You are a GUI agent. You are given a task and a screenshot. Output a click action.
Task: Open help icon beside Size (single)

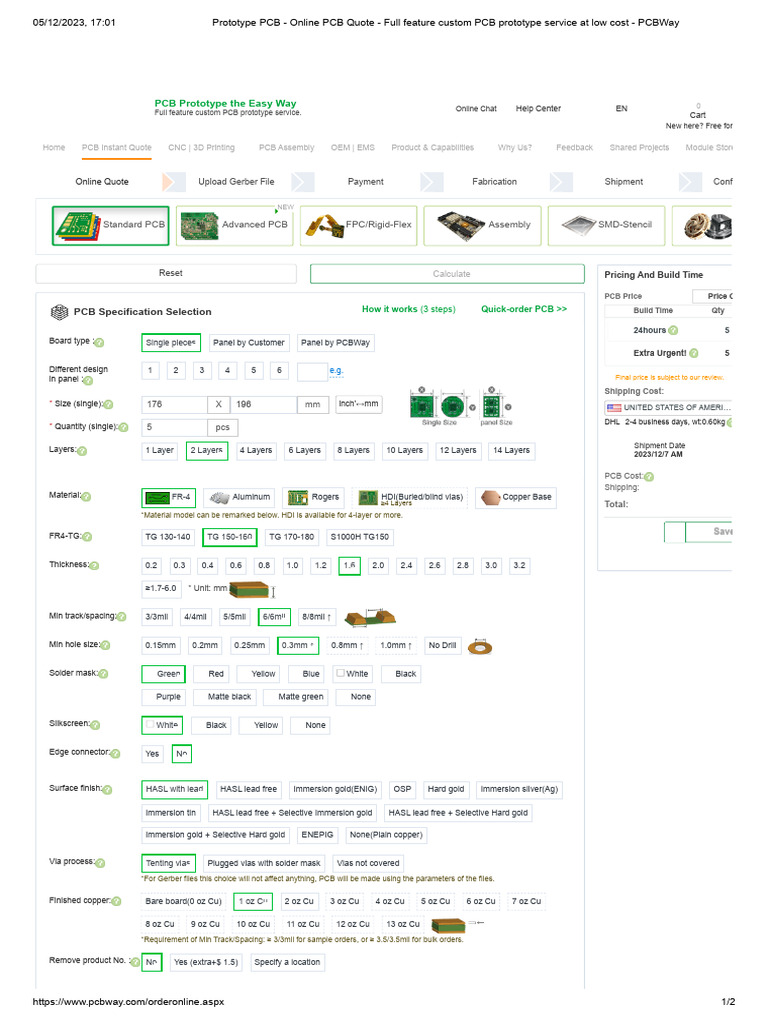click(108, 405)
